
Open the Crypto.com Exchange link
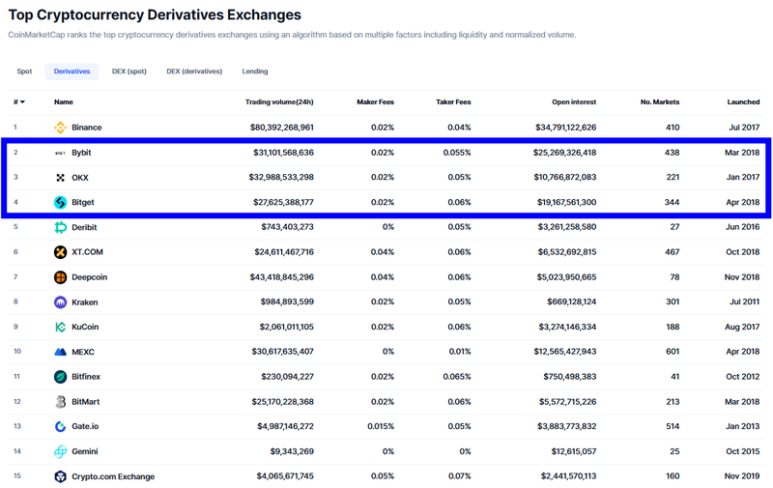[113, 477]
